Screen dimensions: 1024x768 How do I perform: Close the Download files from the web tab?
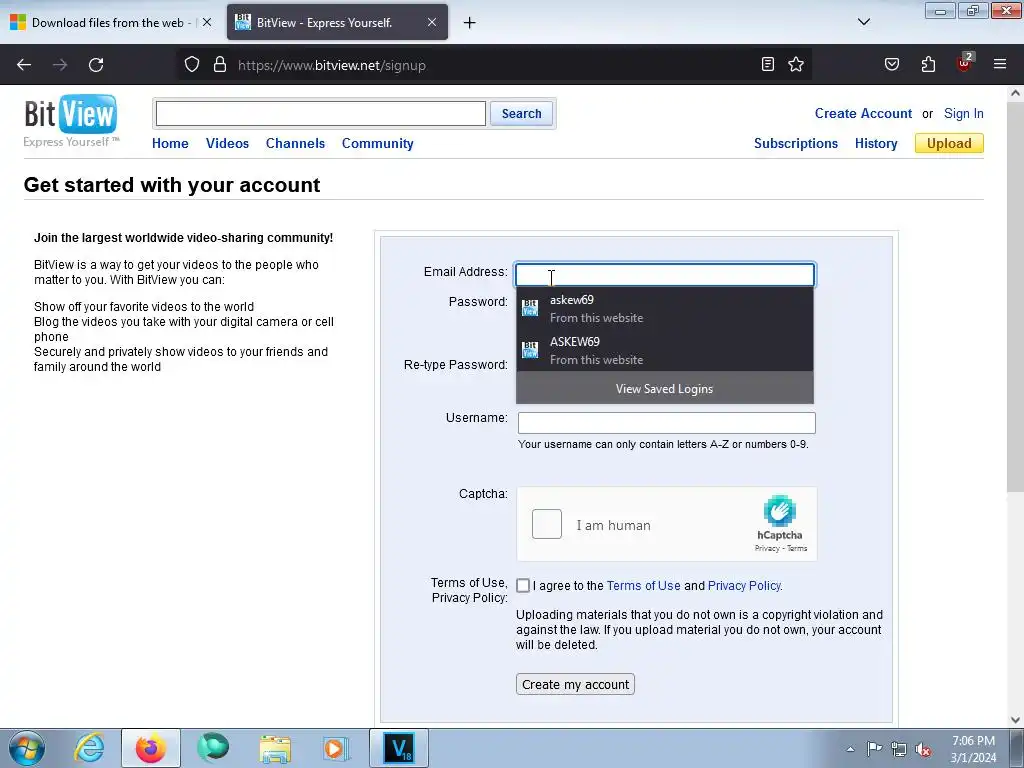pyautogui.click(x=206, y=22)
